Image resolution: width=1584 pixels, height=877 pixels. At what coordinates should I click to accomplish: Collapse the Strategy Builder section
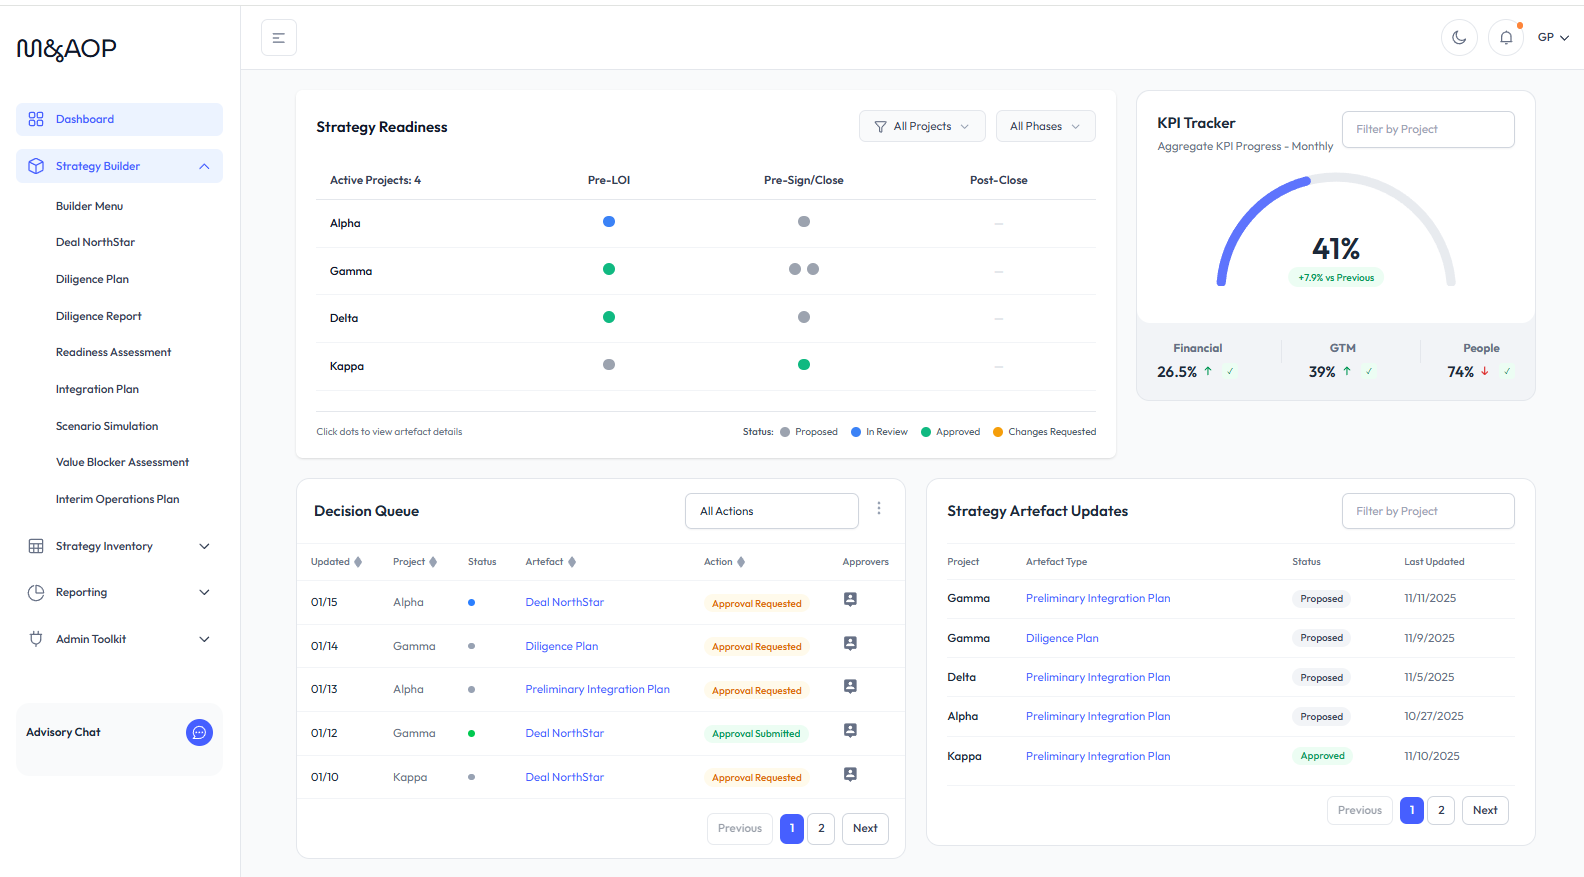tap(119, 166)
